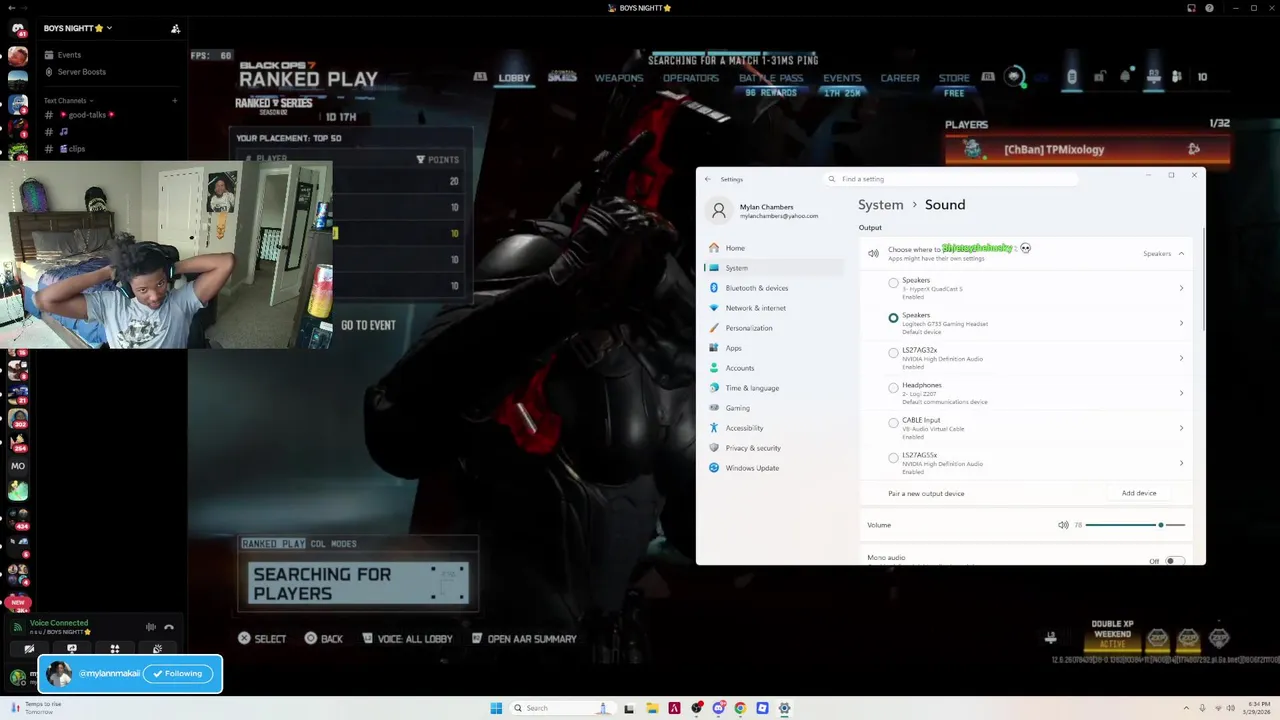Image resolution: width=1280 pixels, height=720 pixels.
Task: Open soundboard in Discord voice panel
Action: click(157, 649)
